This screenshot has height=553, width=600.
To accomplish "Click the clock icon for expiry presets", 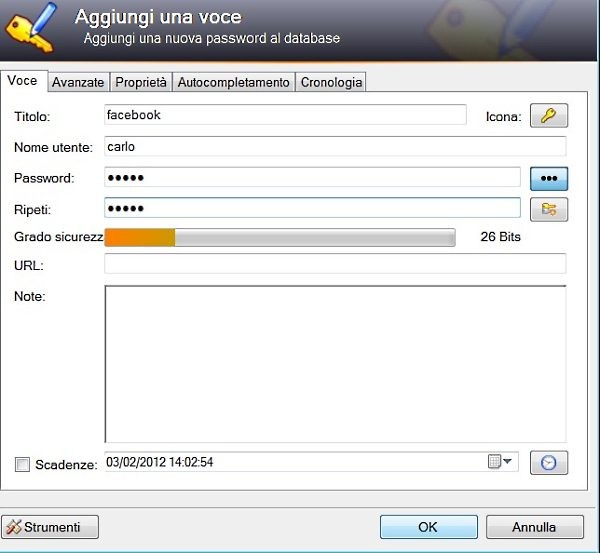I will coord(548,463).
